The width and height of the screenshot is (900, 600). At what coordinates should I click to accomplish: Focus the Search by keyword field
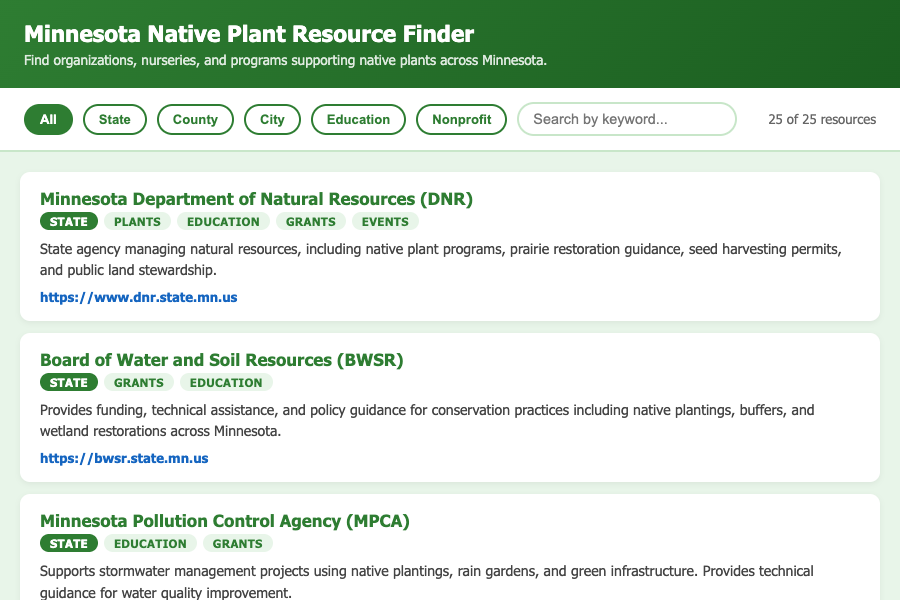click(627, 119)
